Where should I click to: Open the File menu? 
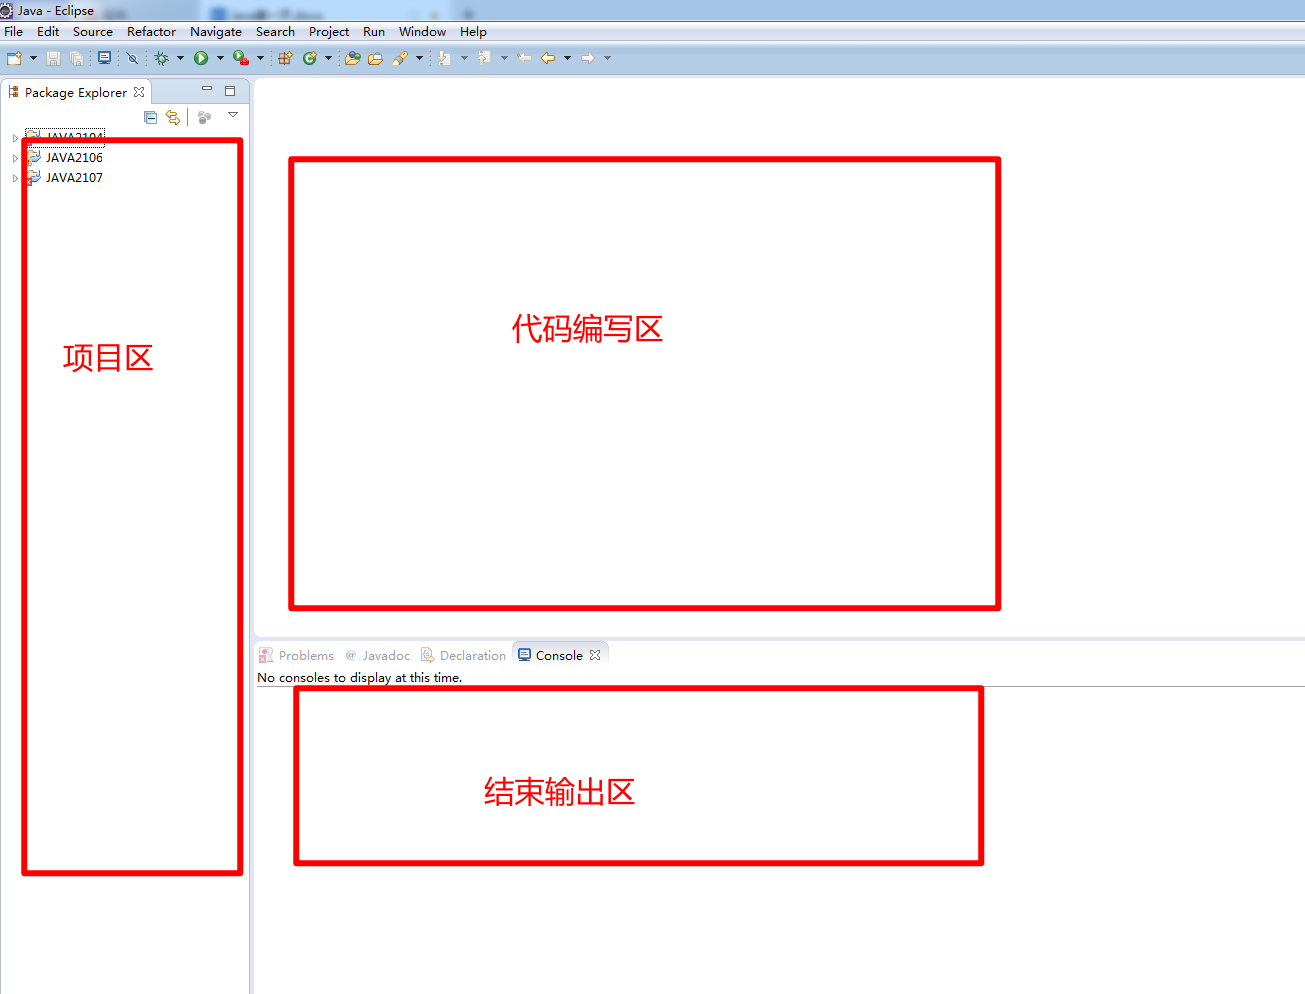(x=14, y=32)
